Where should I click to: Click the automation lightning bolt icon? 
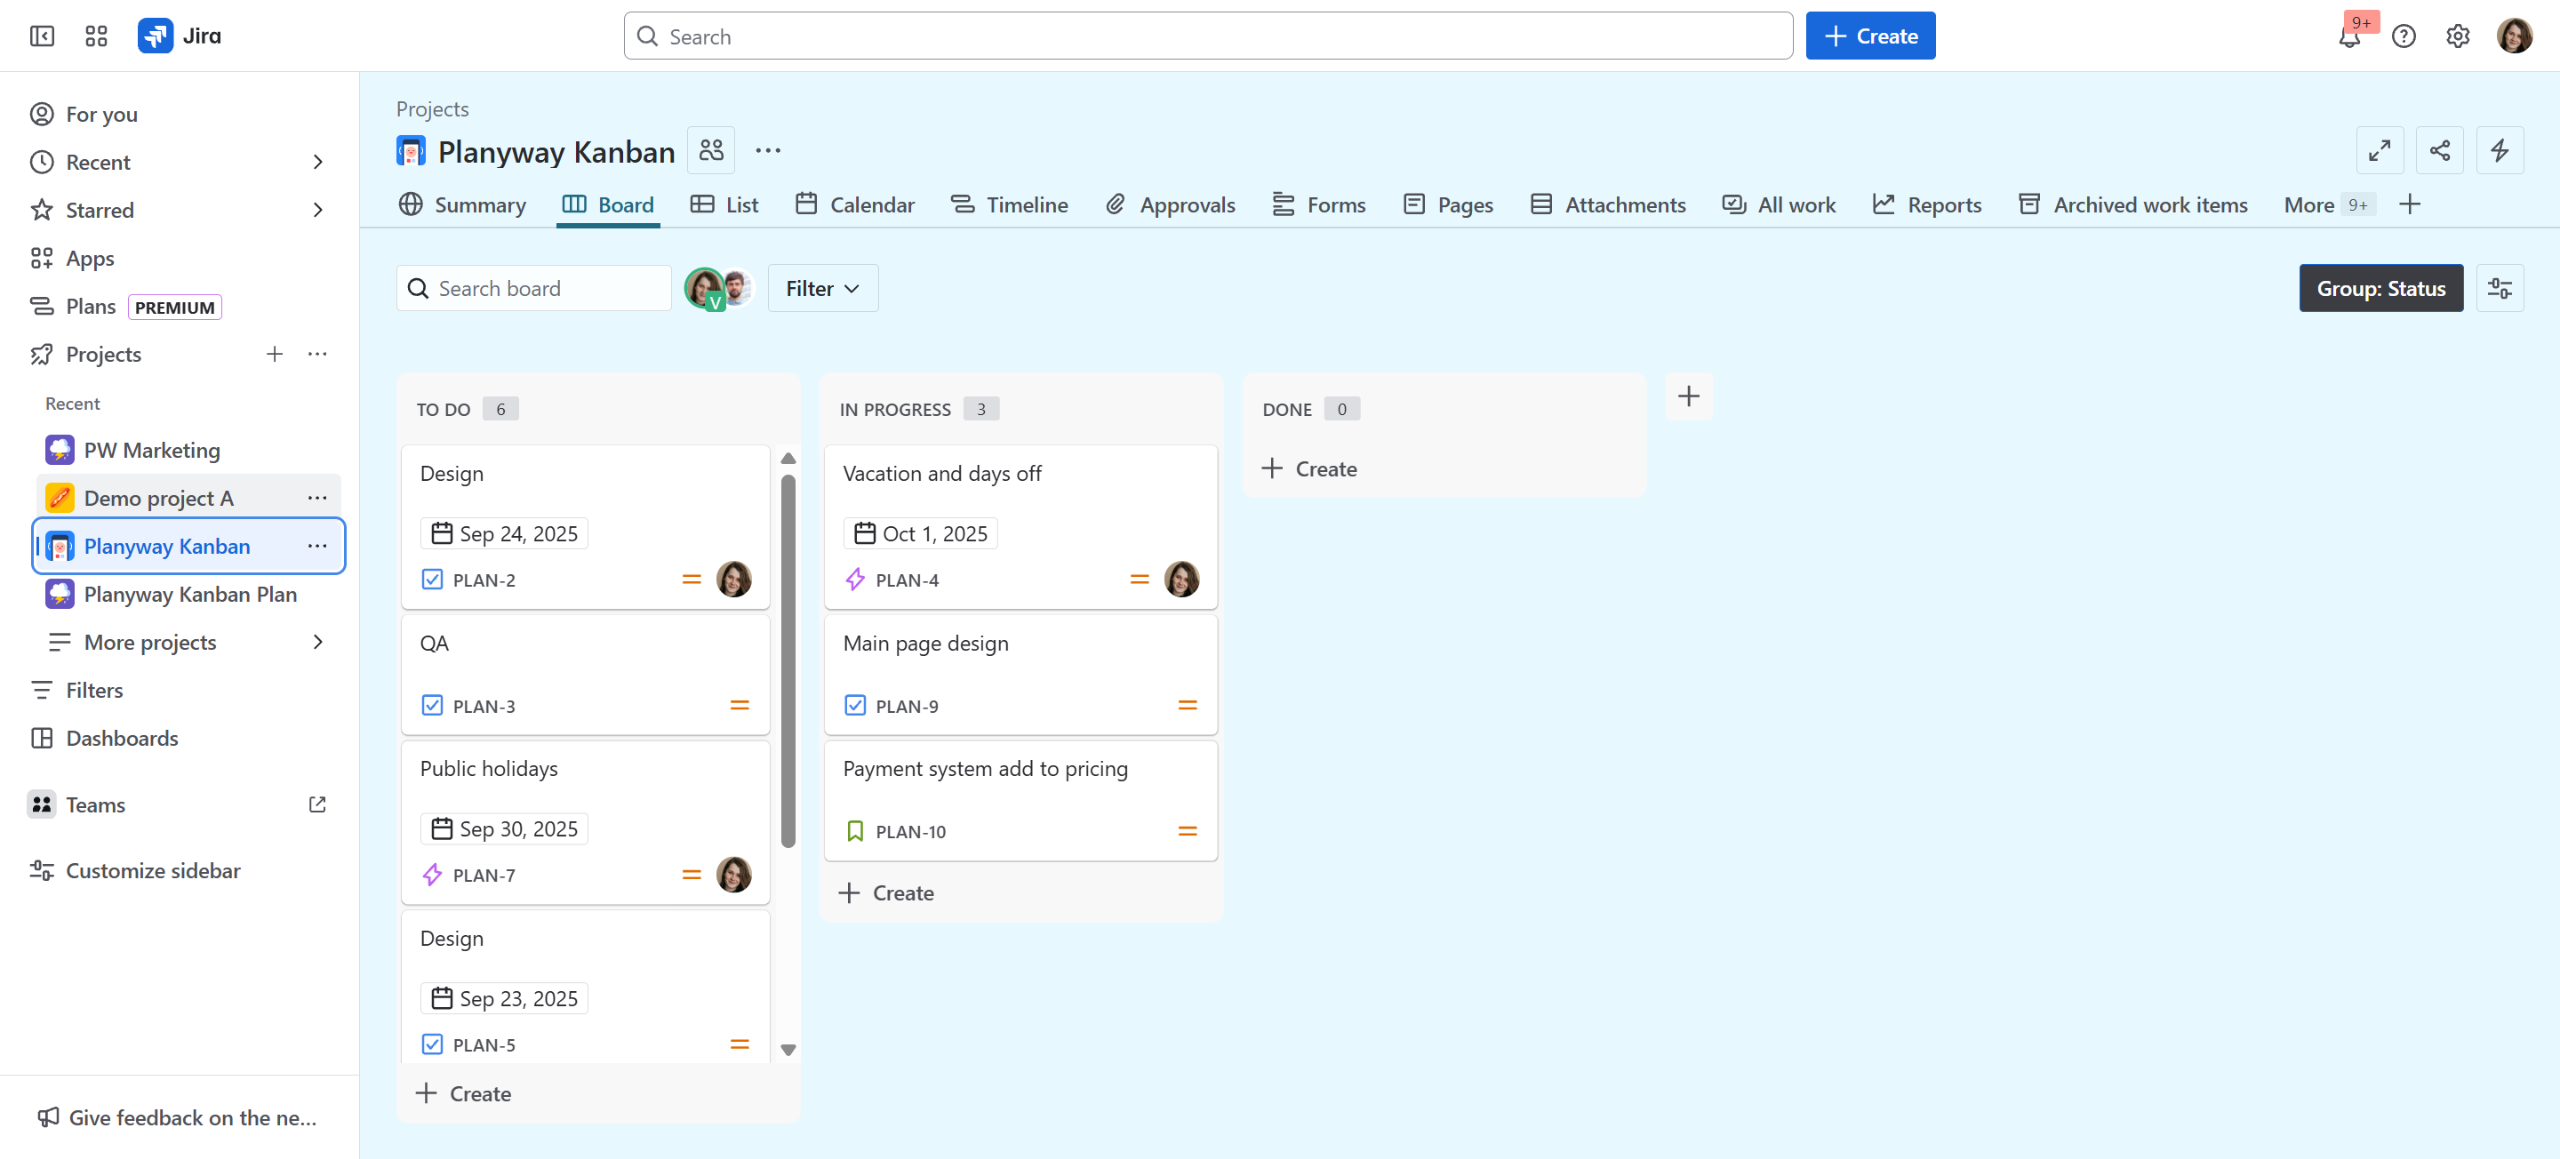[2499, 150]
